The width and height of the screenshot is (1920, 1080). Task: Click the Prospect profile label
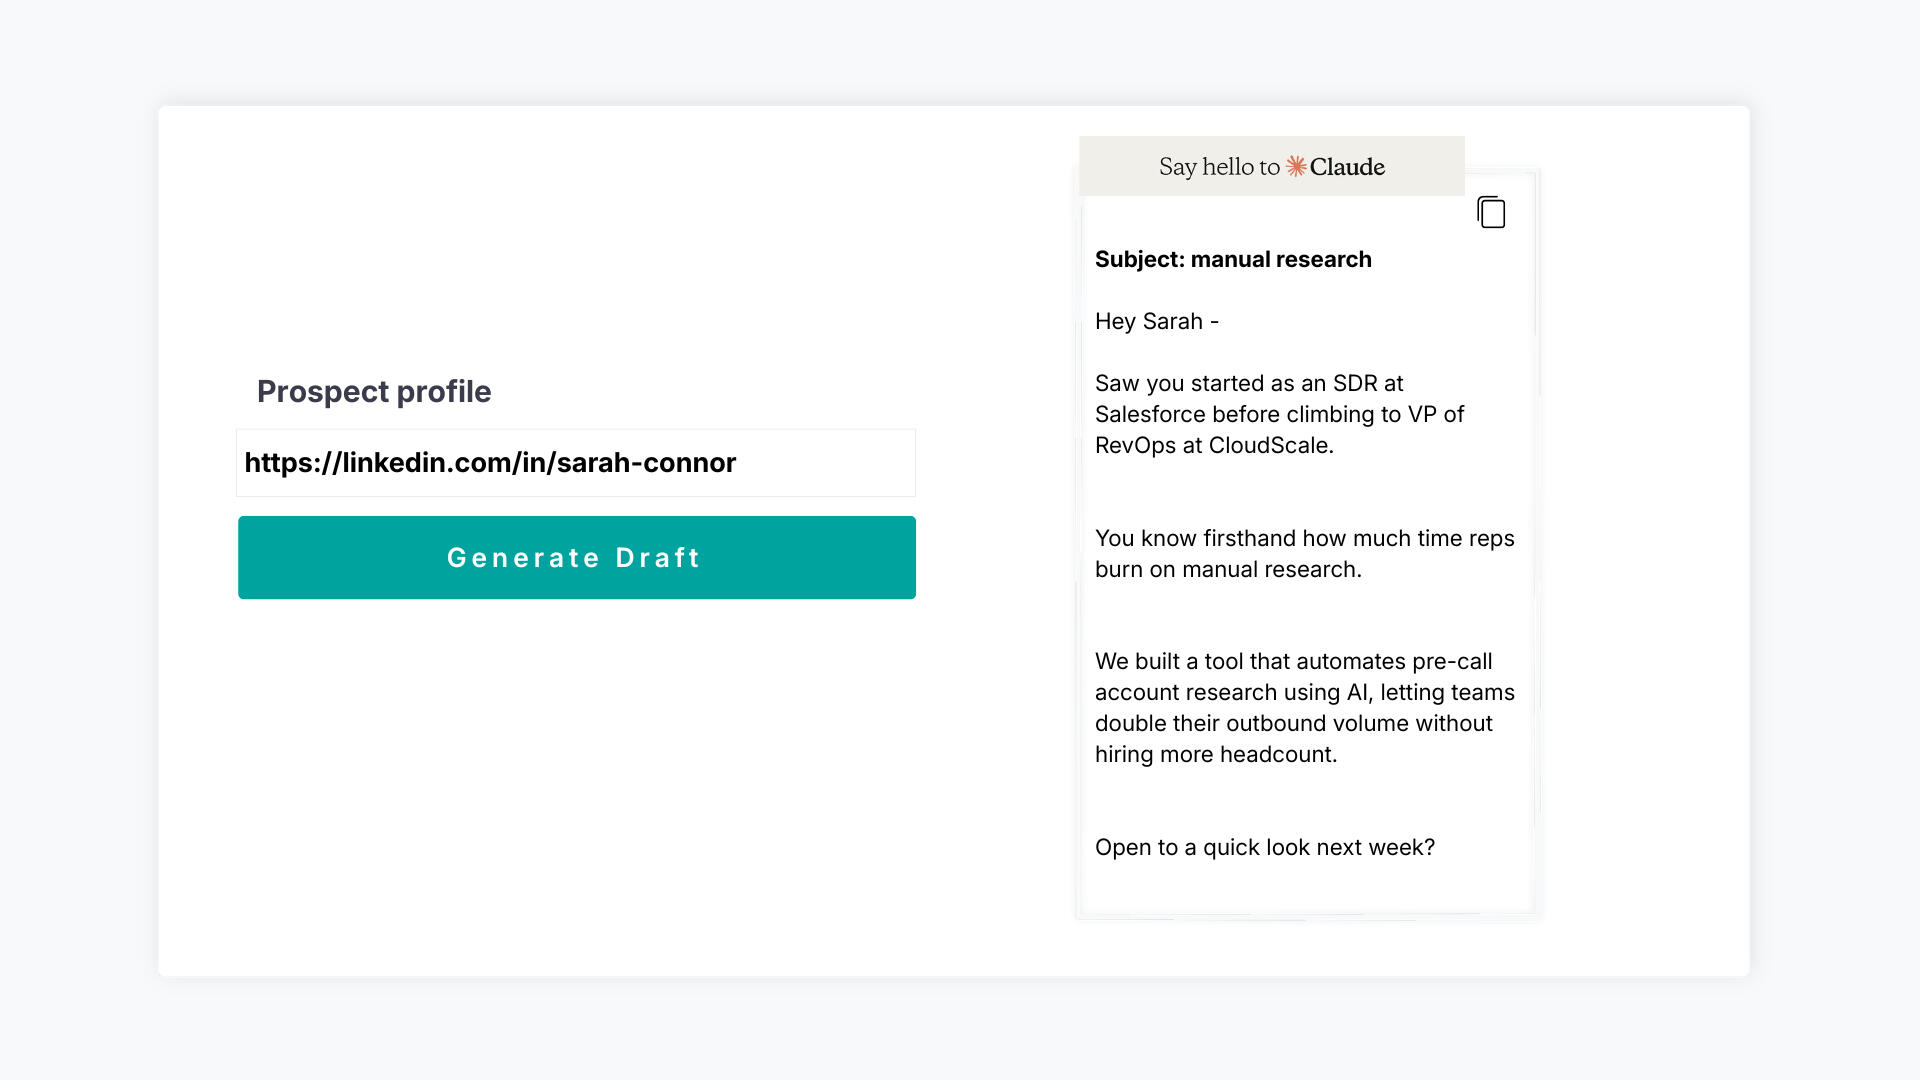coord(373,391)
